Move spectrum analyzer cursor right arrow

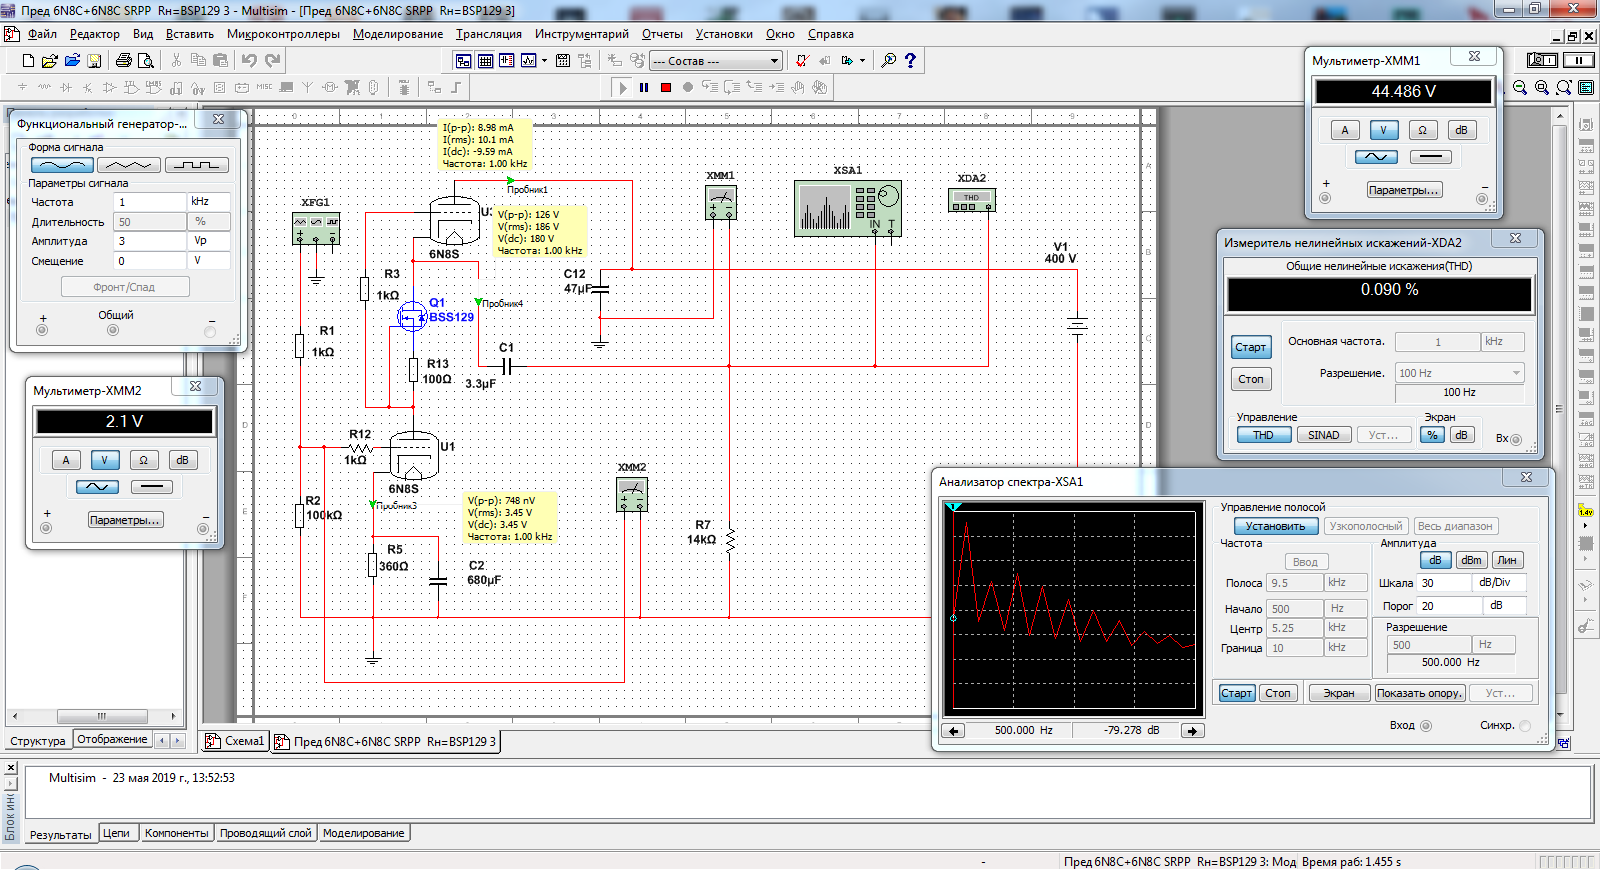(x=1192, y=731)
